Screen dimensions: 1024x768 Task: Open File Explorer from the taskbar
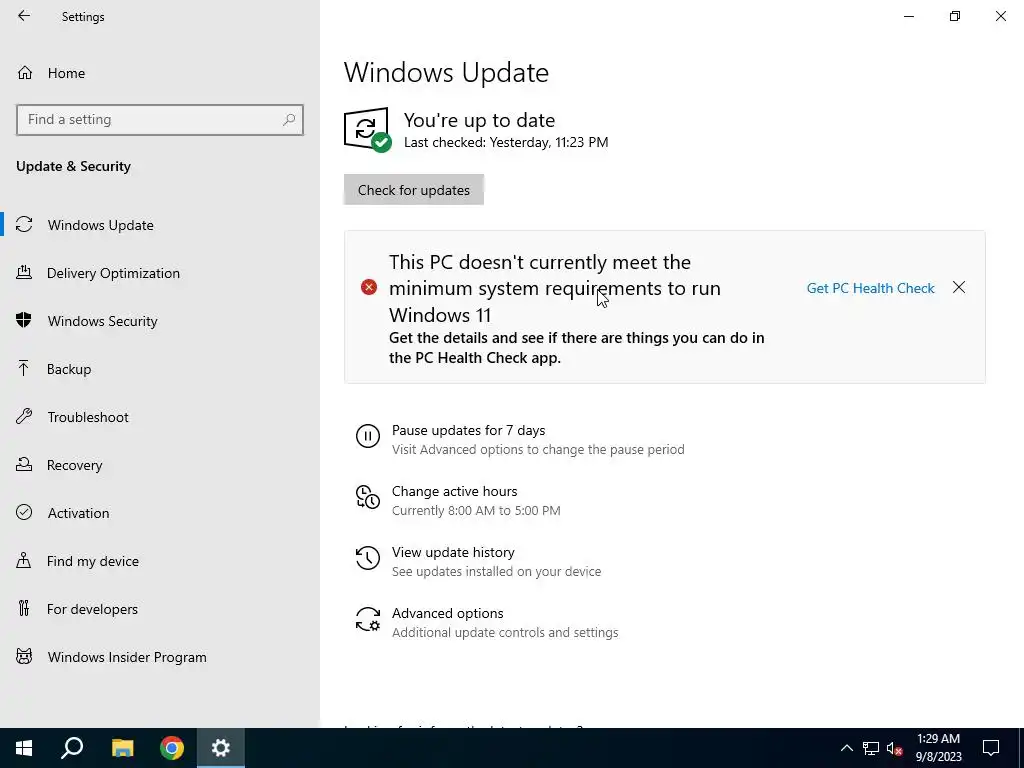(x=122, y=748)
